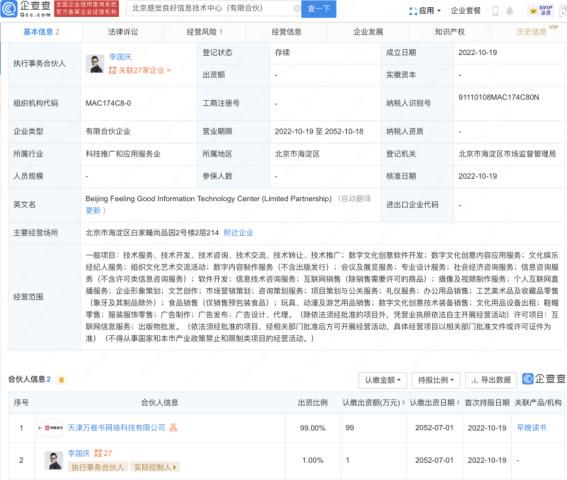Screen dimensions: 567x480
Task: Open the 持股比例 filter dropdown
Action: pos(436,380)
